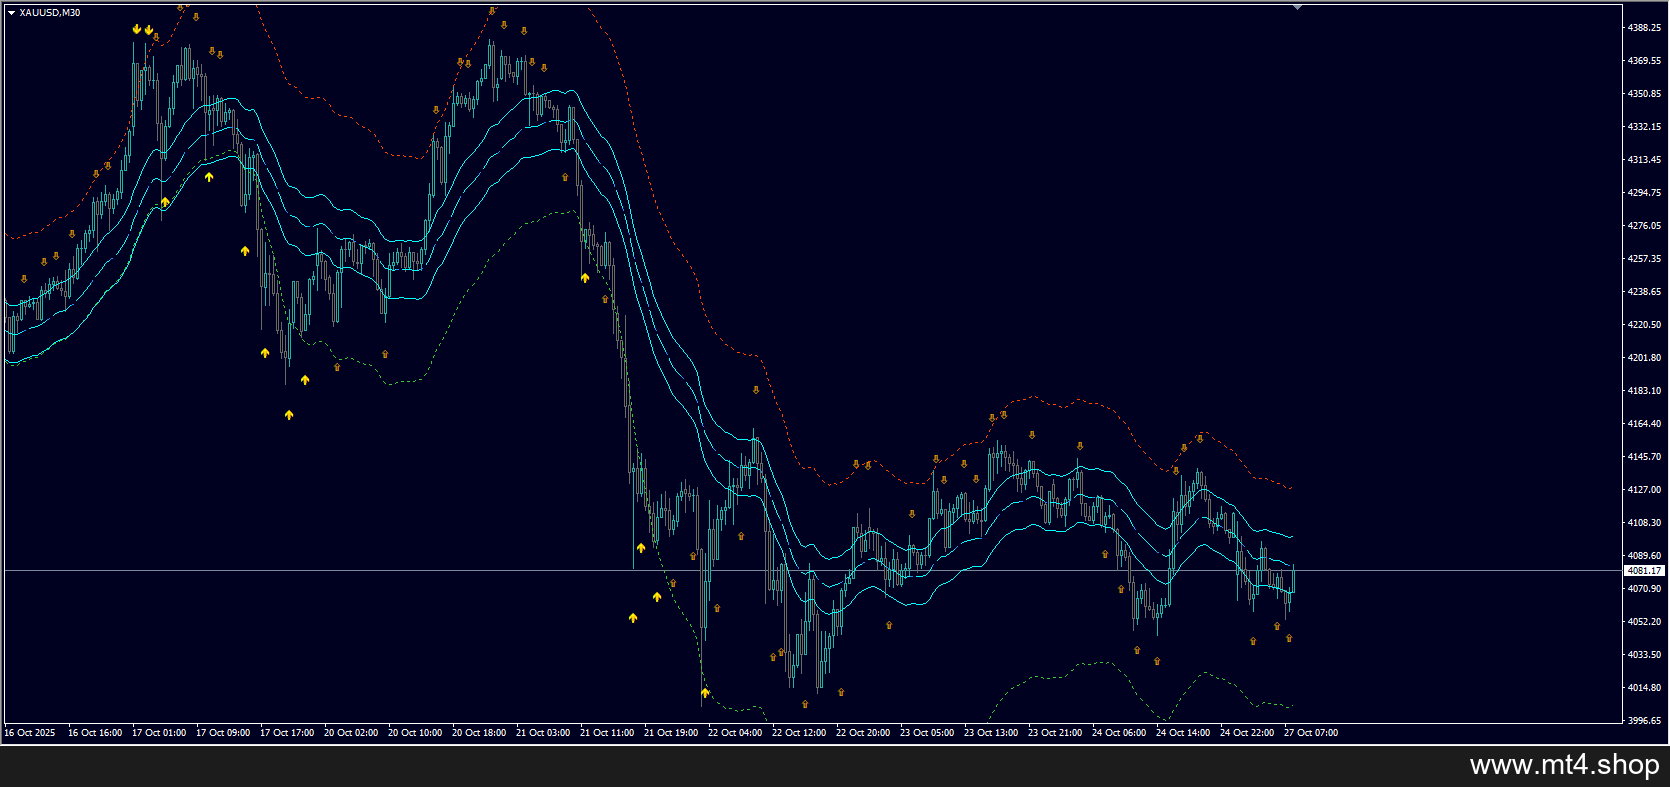Click time axis label 16 Oct 2025
This screenshot has height=787, width=1670.
click(30, 733)
